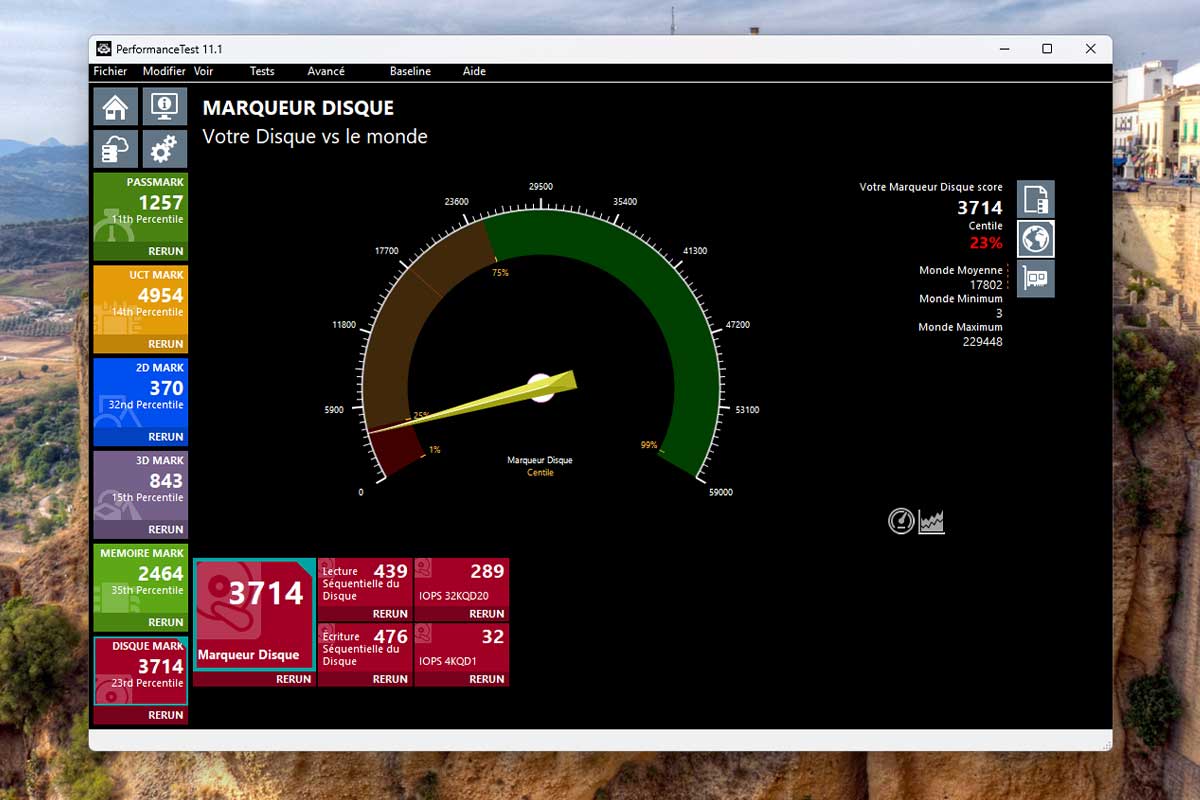
Task: Open the Modifier menu
Action: [164, 71]
